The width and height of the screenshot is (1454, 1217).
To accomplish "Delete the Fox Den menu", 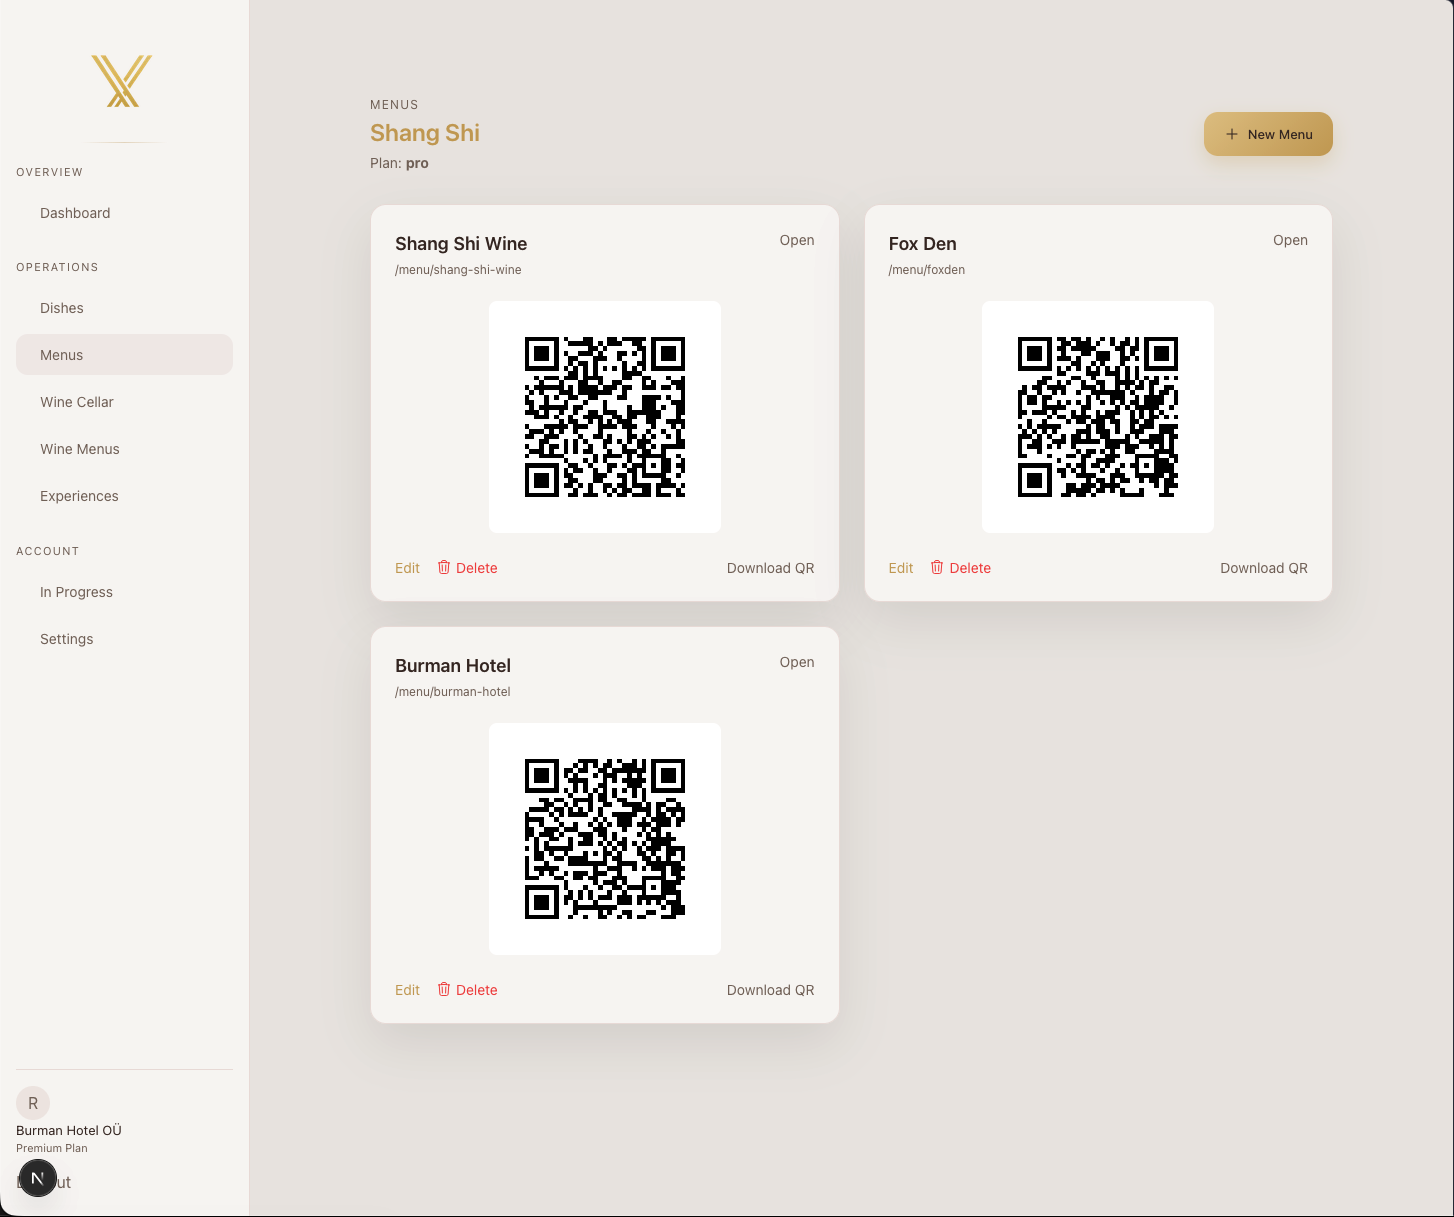I will [961, 568].
